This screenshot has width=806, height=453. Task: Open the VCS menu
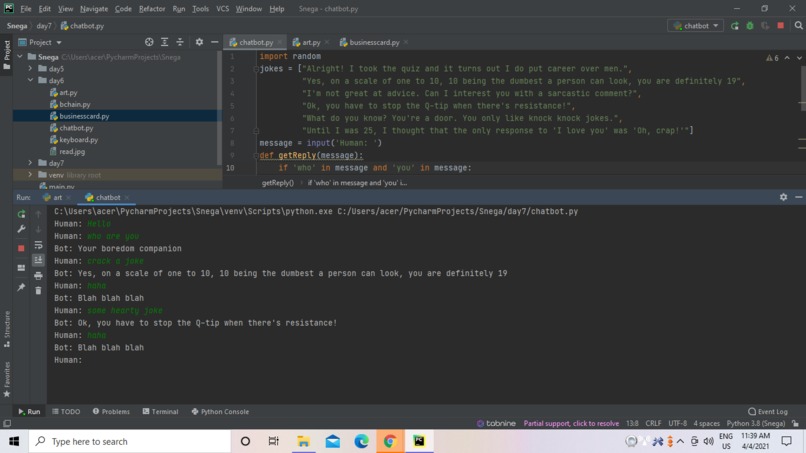click(x=222, y=9)
